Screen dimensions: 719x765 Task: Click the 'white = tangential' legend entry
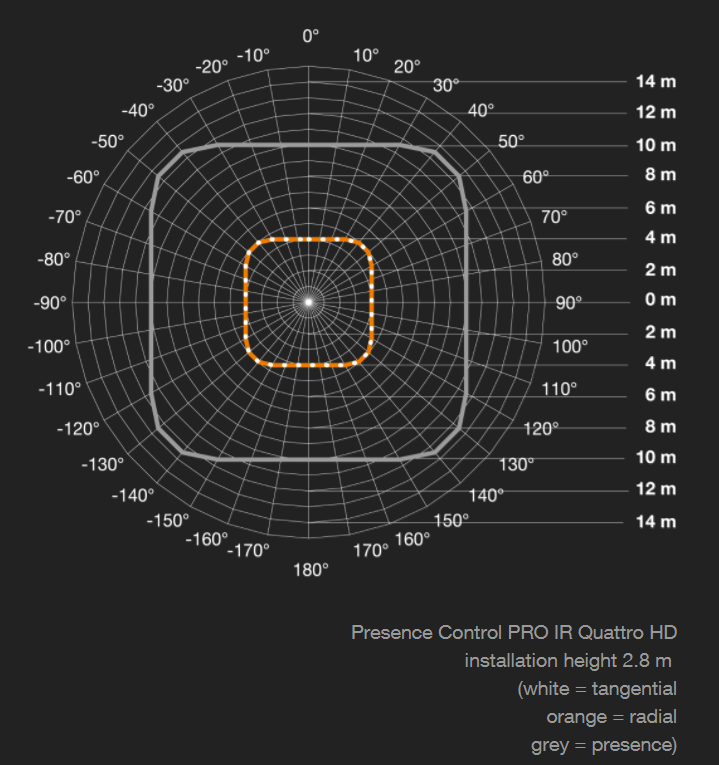click(x=597, y=689)
